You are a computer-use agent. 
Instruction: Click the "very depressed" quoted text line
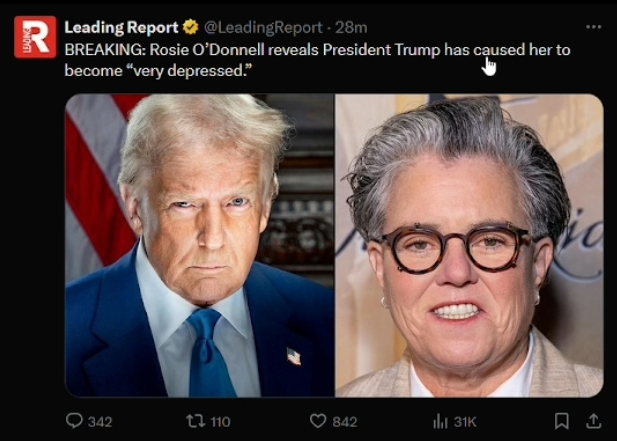tap(158, 71)
